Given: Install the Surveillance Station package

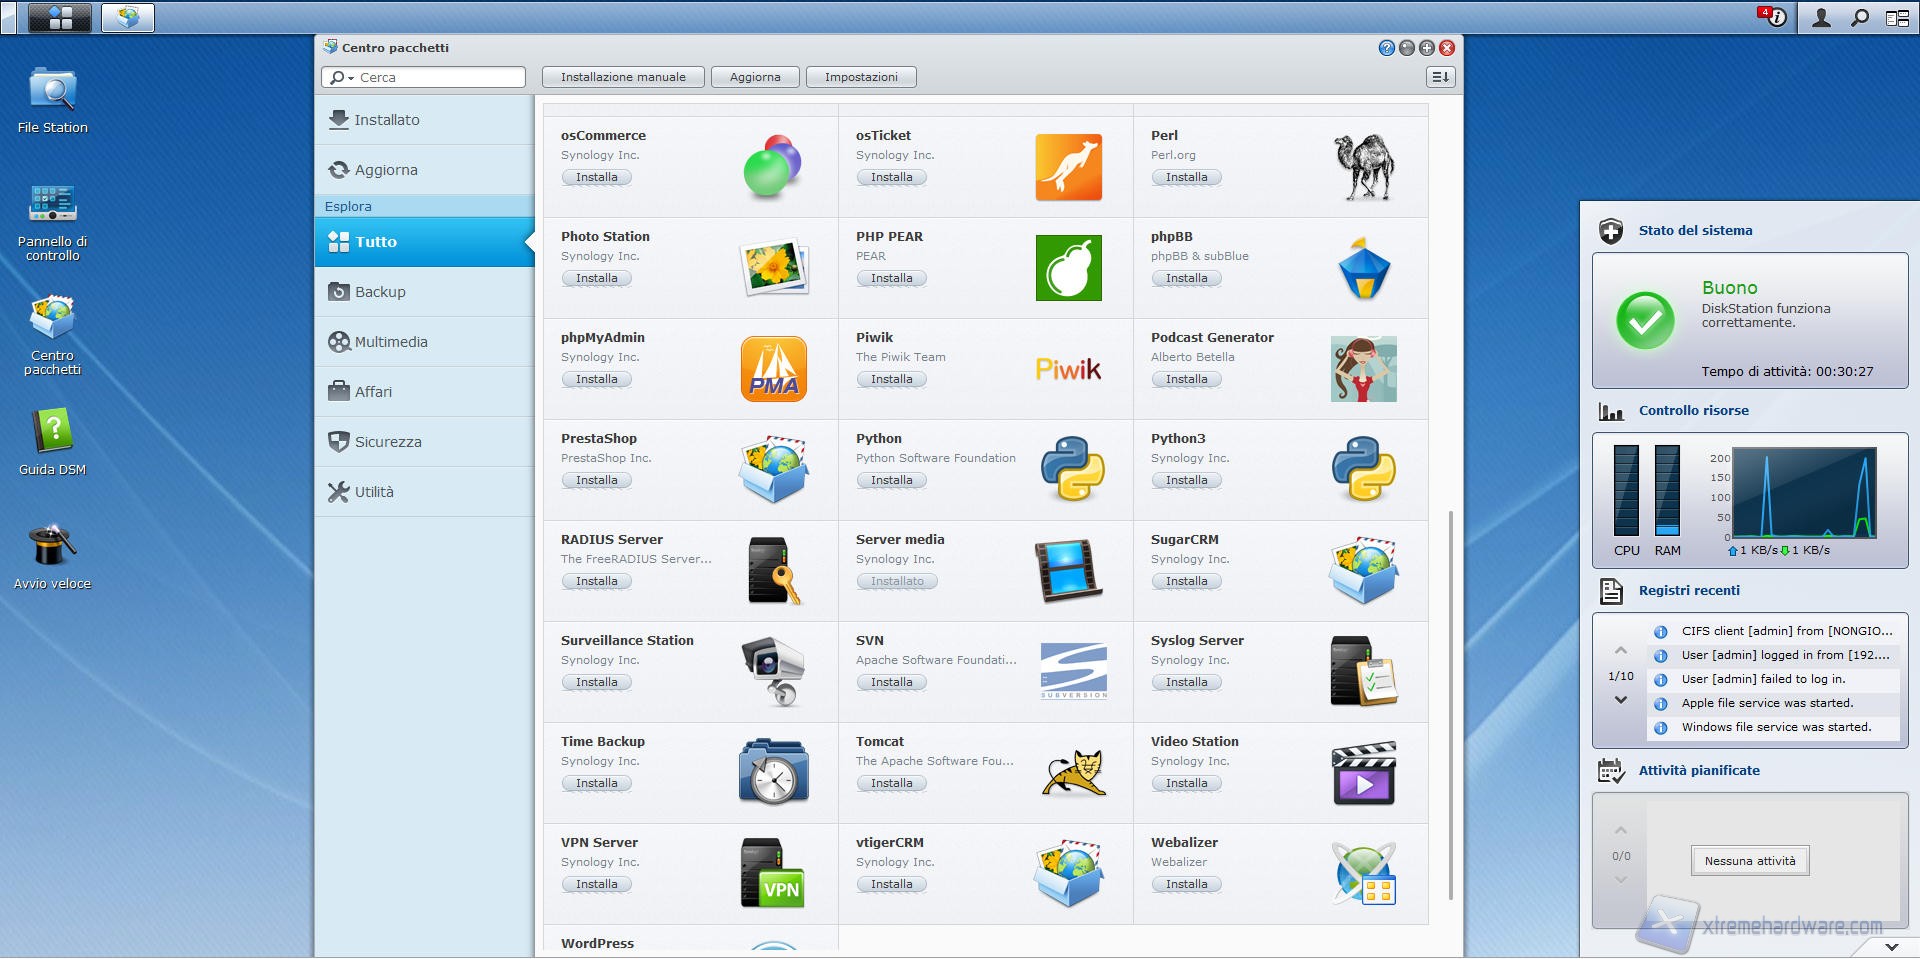Looking at the screenshot, I should coord(596,682).
